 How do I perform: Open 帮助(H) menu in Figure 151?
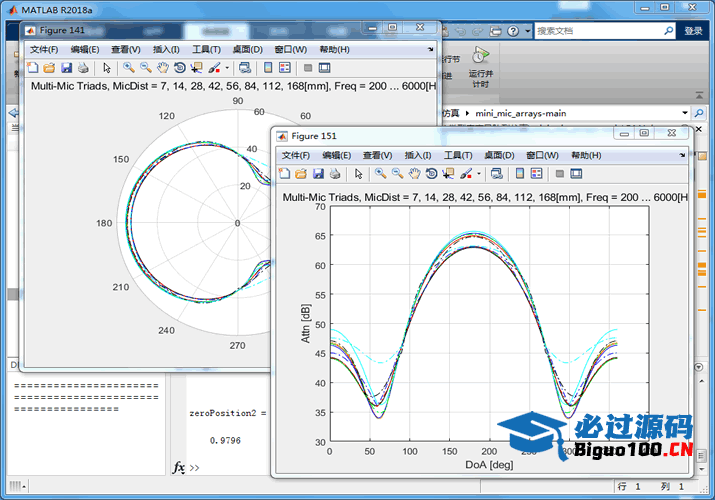click(586, 155)
